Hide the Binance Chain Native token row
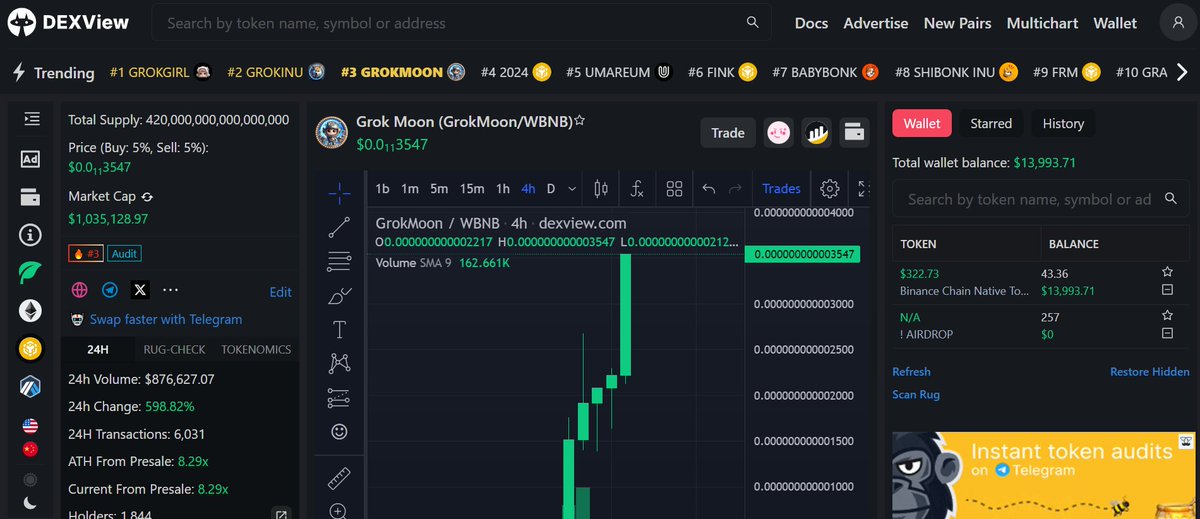The image size is (1200, 519). click(1167, 290)
